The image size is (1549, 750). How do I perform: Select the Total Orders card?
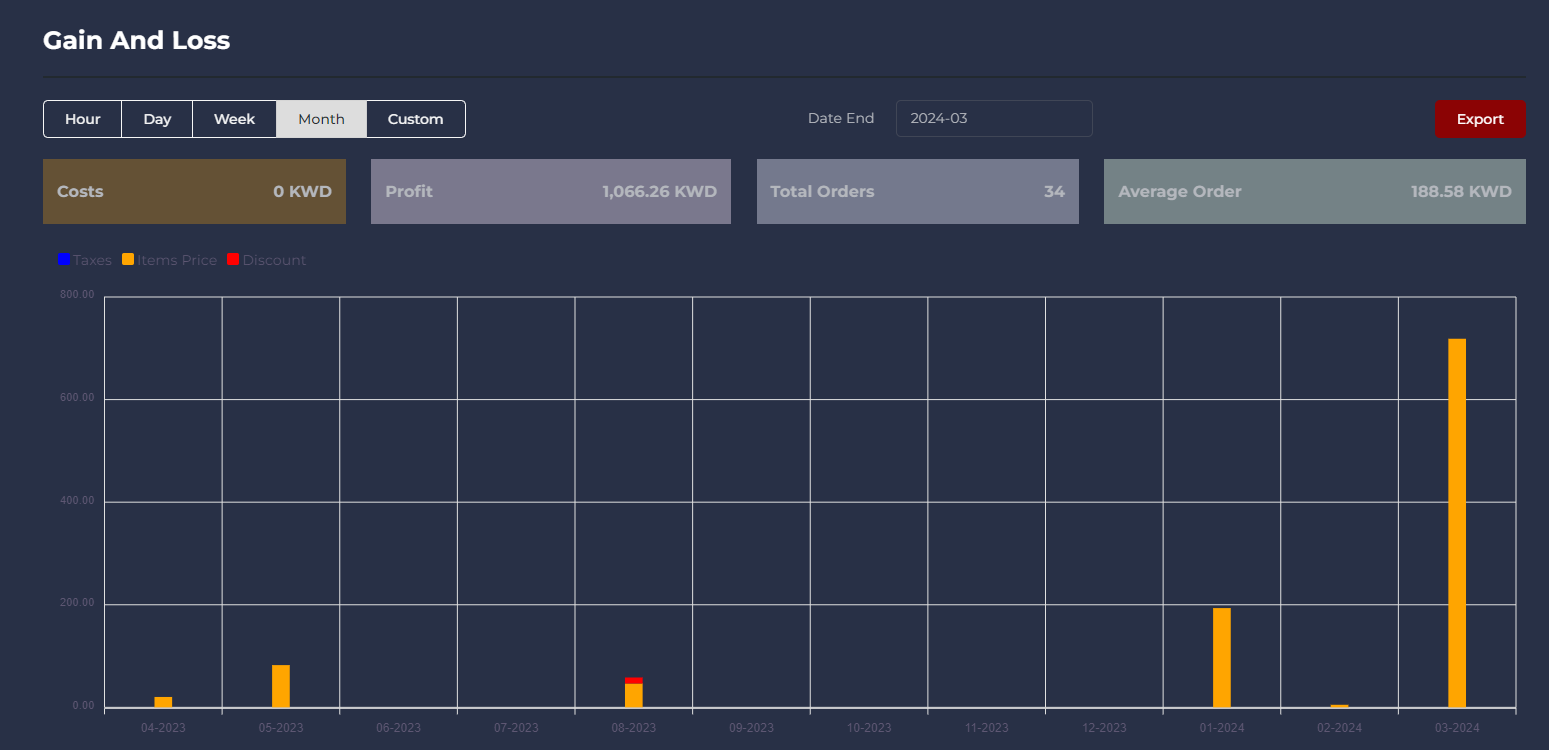point(917,191)
